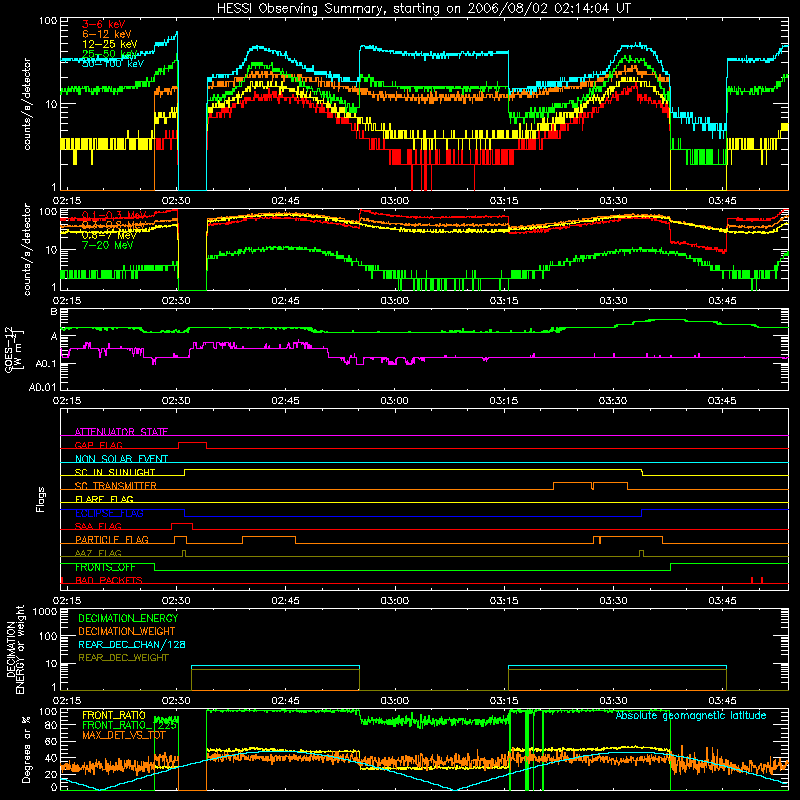Screen dimensions: 800x800
Task: Click the counts/s/detector title of MeV plot
Action: click(27, 250)
